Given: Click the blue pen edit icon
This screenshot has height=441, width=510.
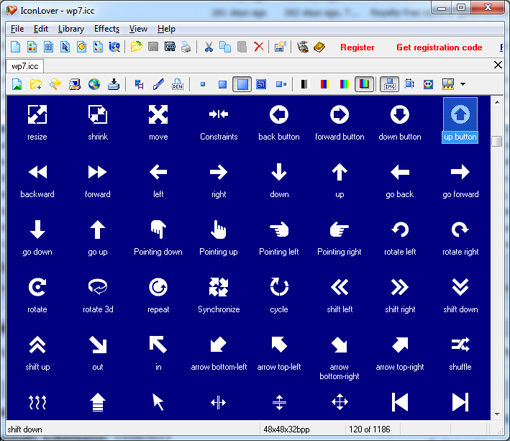Looking at the screenshot, I should pos(158,84).
